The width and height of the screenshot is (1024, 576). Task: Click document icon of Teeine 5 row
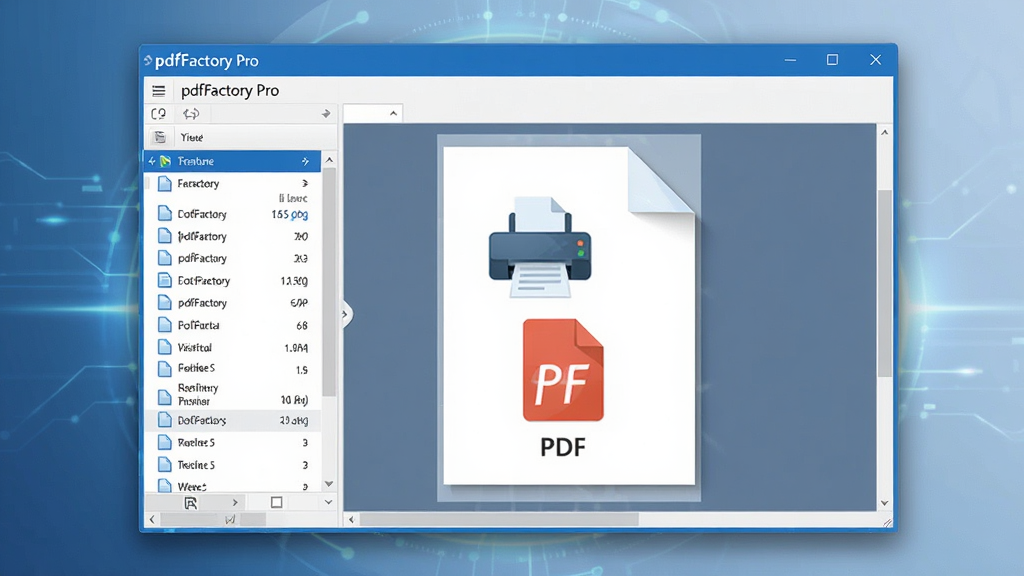pos(165,464)
